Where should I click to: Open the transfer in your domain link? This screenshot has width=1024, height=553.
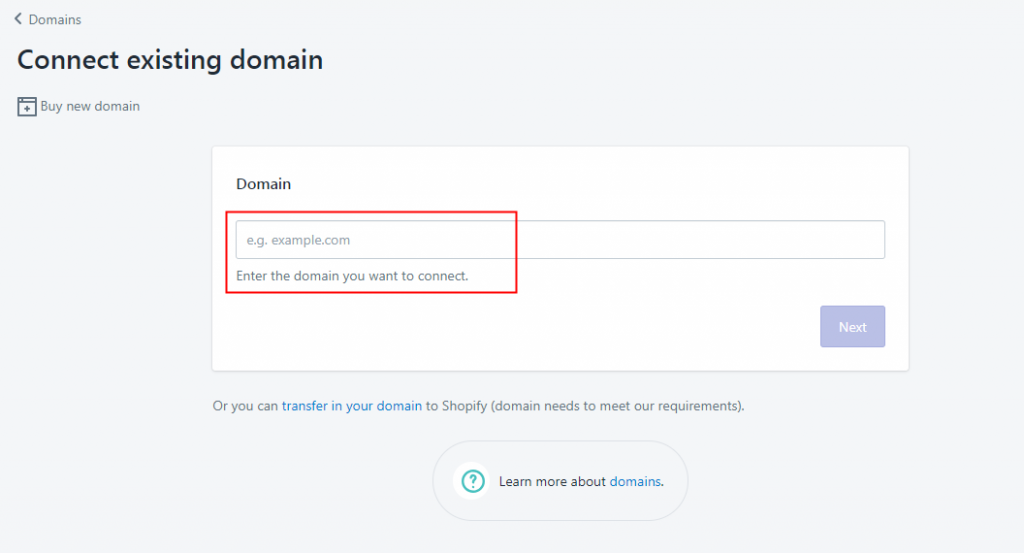(x=351, y=405)
